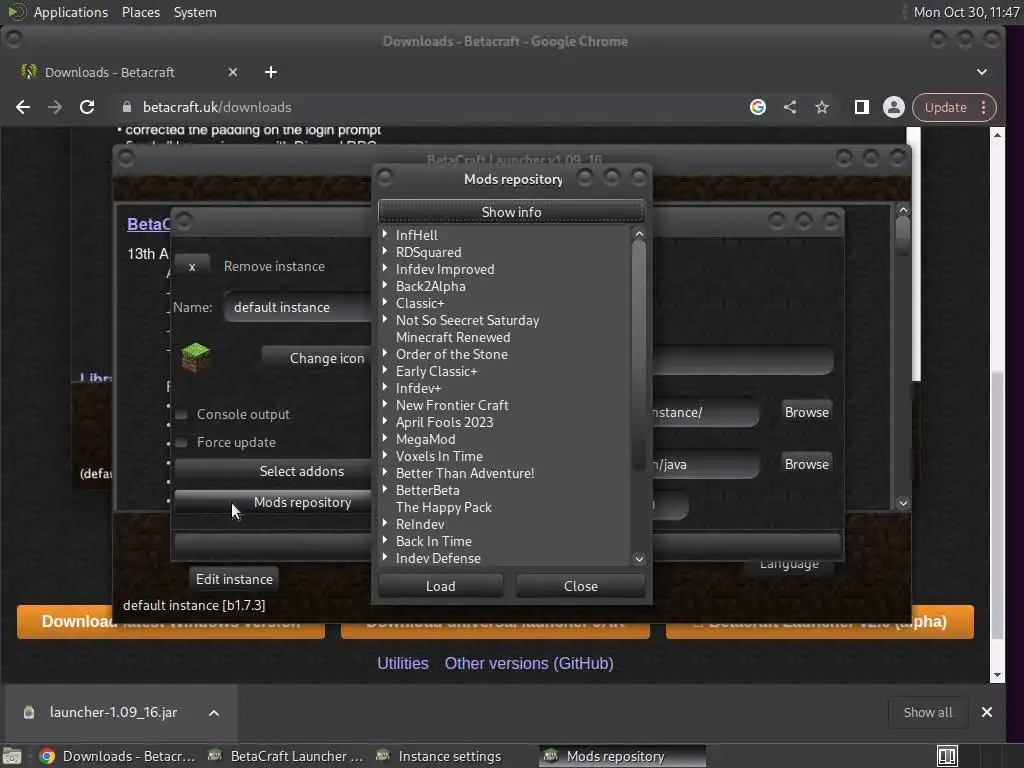Screen dimensions: 1024x768
Task: Open the Applications menu
Action: tap(71, 12)
